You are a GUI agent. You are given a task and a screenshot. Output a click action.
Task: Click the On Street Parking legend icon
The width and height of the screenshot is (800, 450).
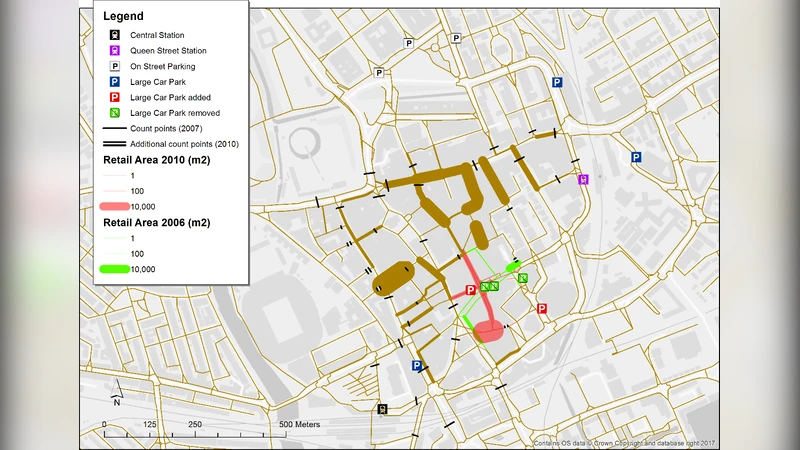pyautogui.click(x=115, y=66)
